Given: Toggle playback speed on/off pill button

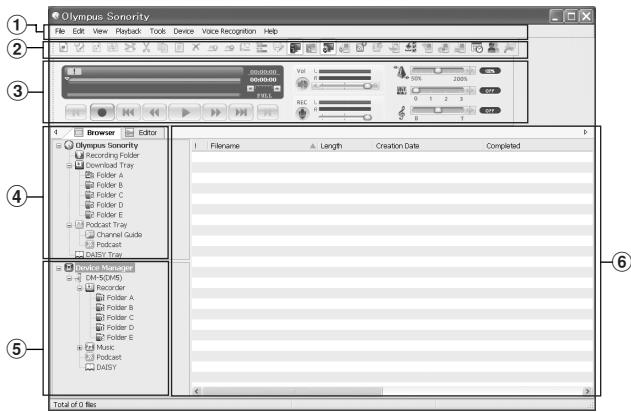Looking at the screenshot, I should pos(490,71).
